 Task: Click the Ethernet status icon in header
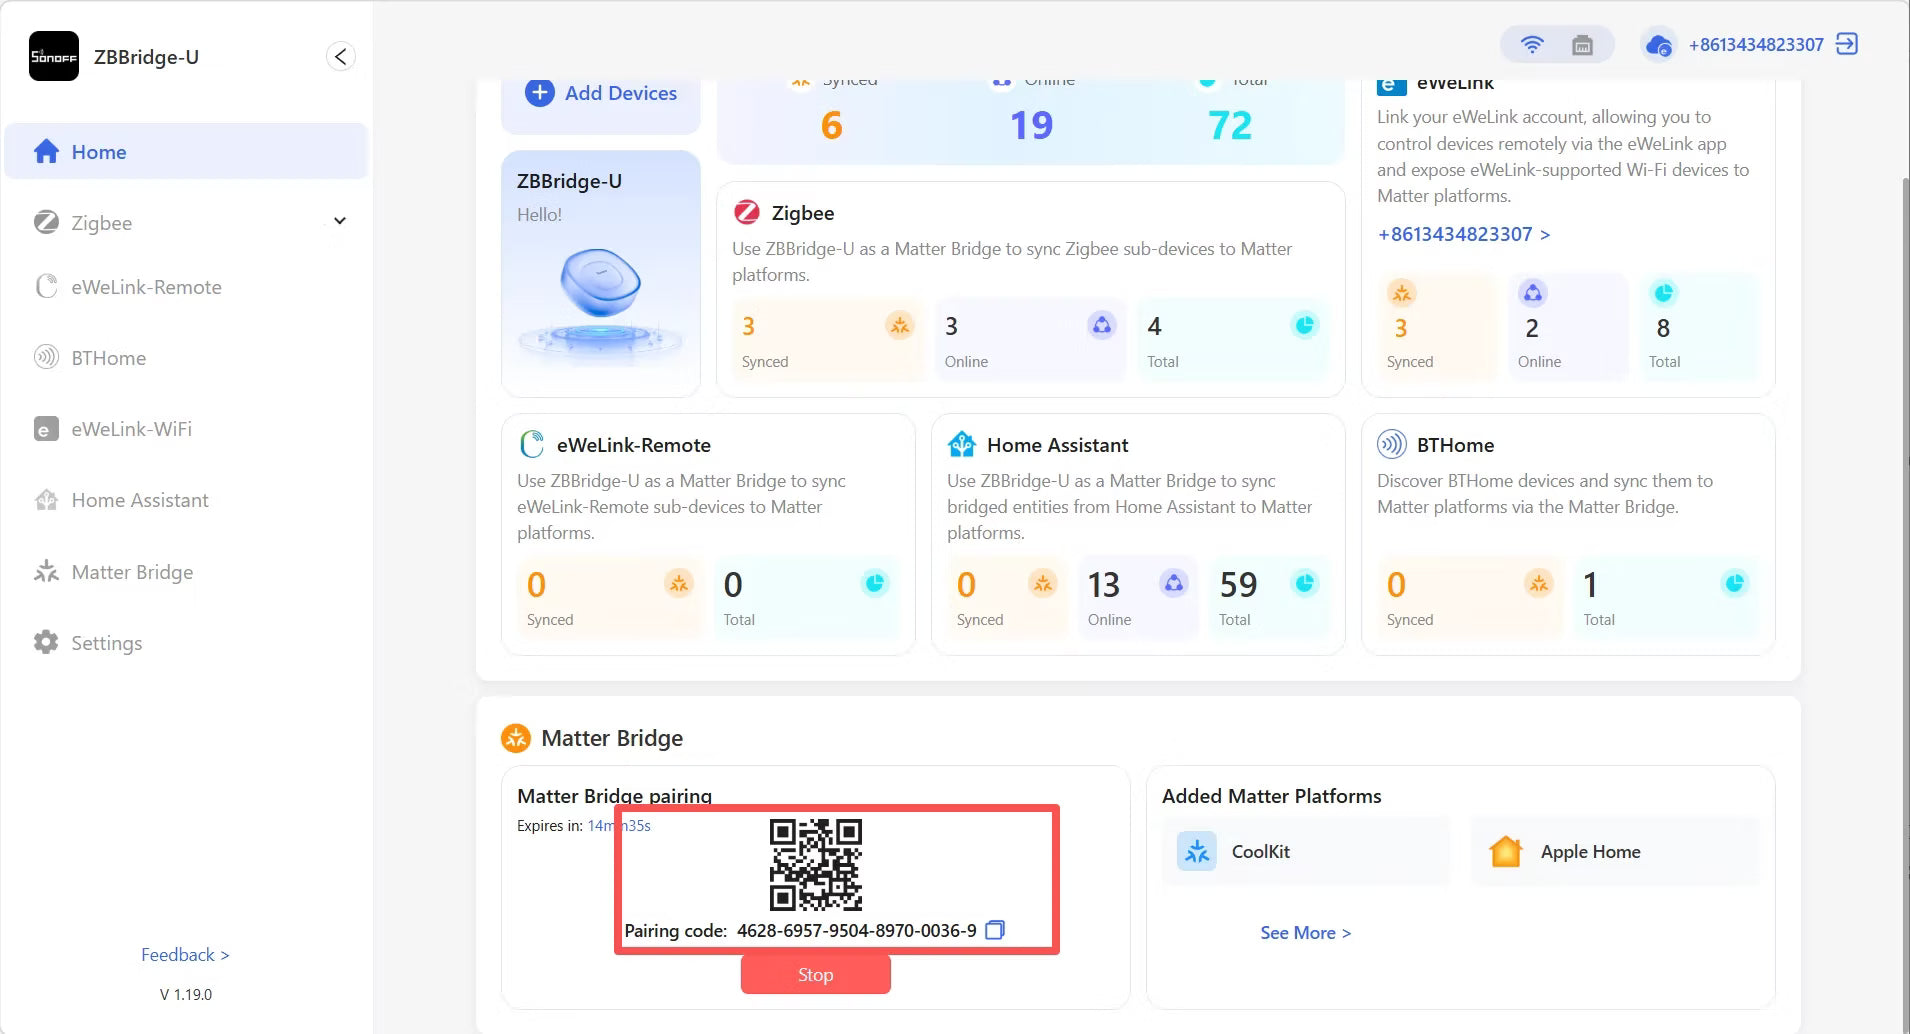1582,45
